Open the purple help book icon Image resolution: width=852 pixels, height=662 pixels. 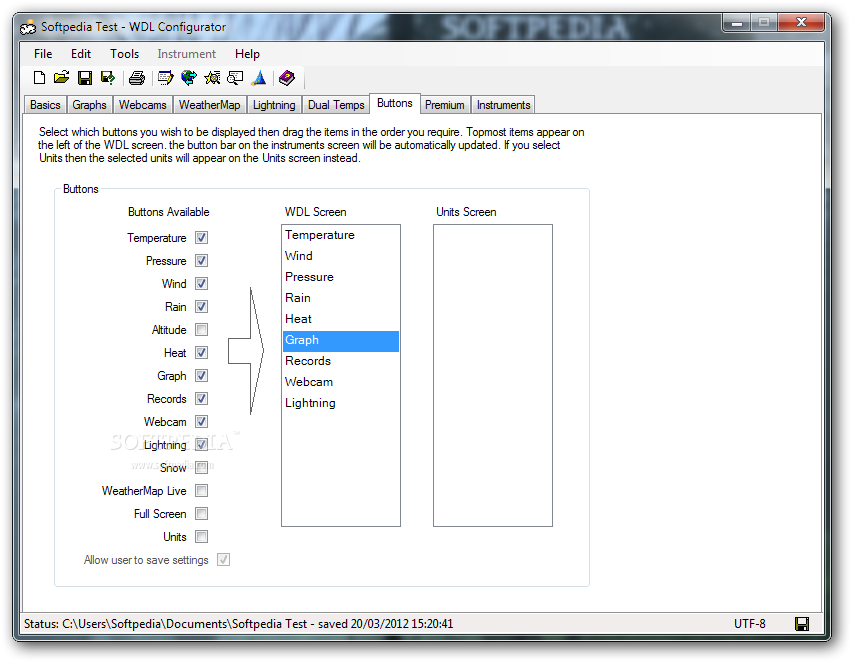(287, 78)
